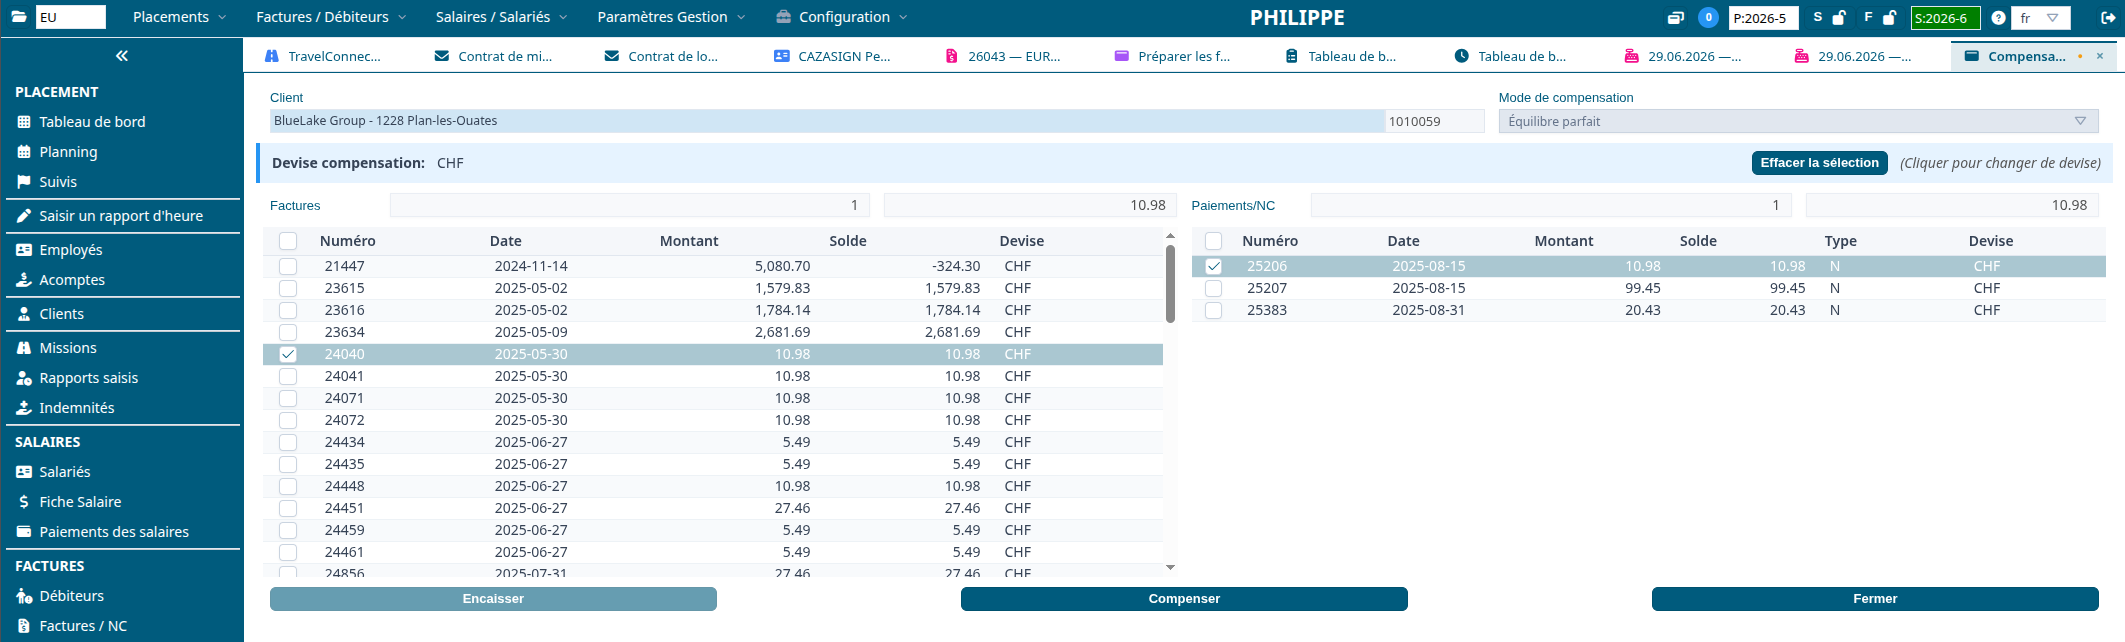This screenshot has width=2125, height=642.
Task: Click the stacked windows icon in top bar
Action: tap(1676, 18)
